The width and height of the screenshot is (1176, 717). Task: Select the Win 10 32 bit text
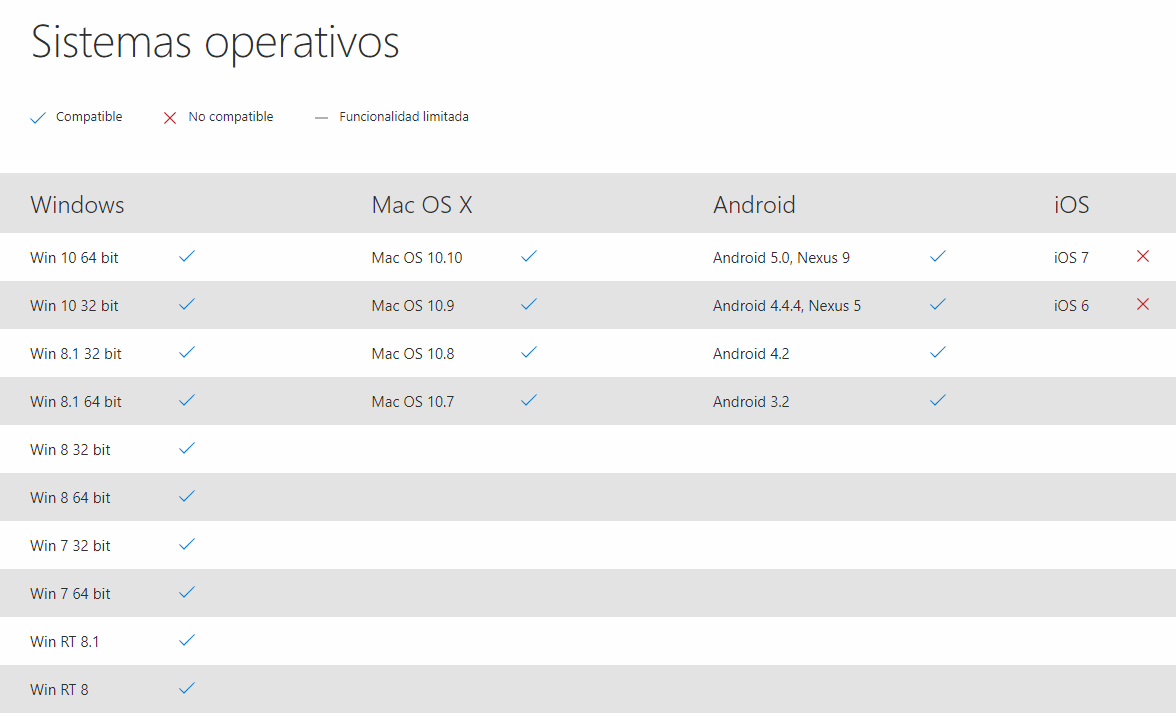click(74, 306)
